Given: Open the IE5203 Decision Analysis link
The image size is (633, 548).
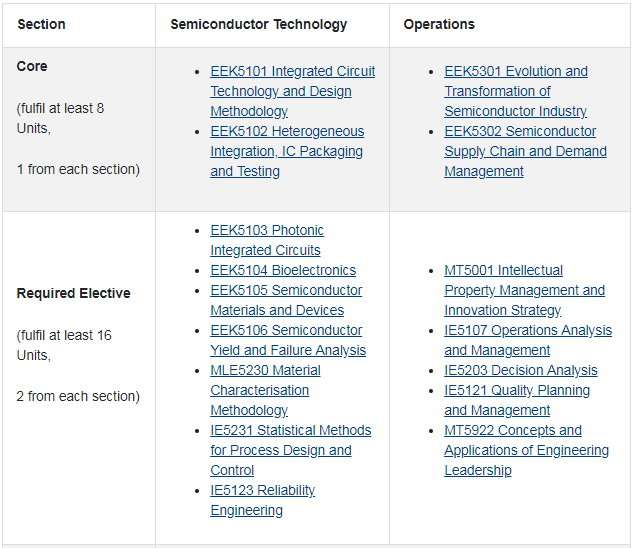Looking at the screenshot, I should click(x=521, y=370).
